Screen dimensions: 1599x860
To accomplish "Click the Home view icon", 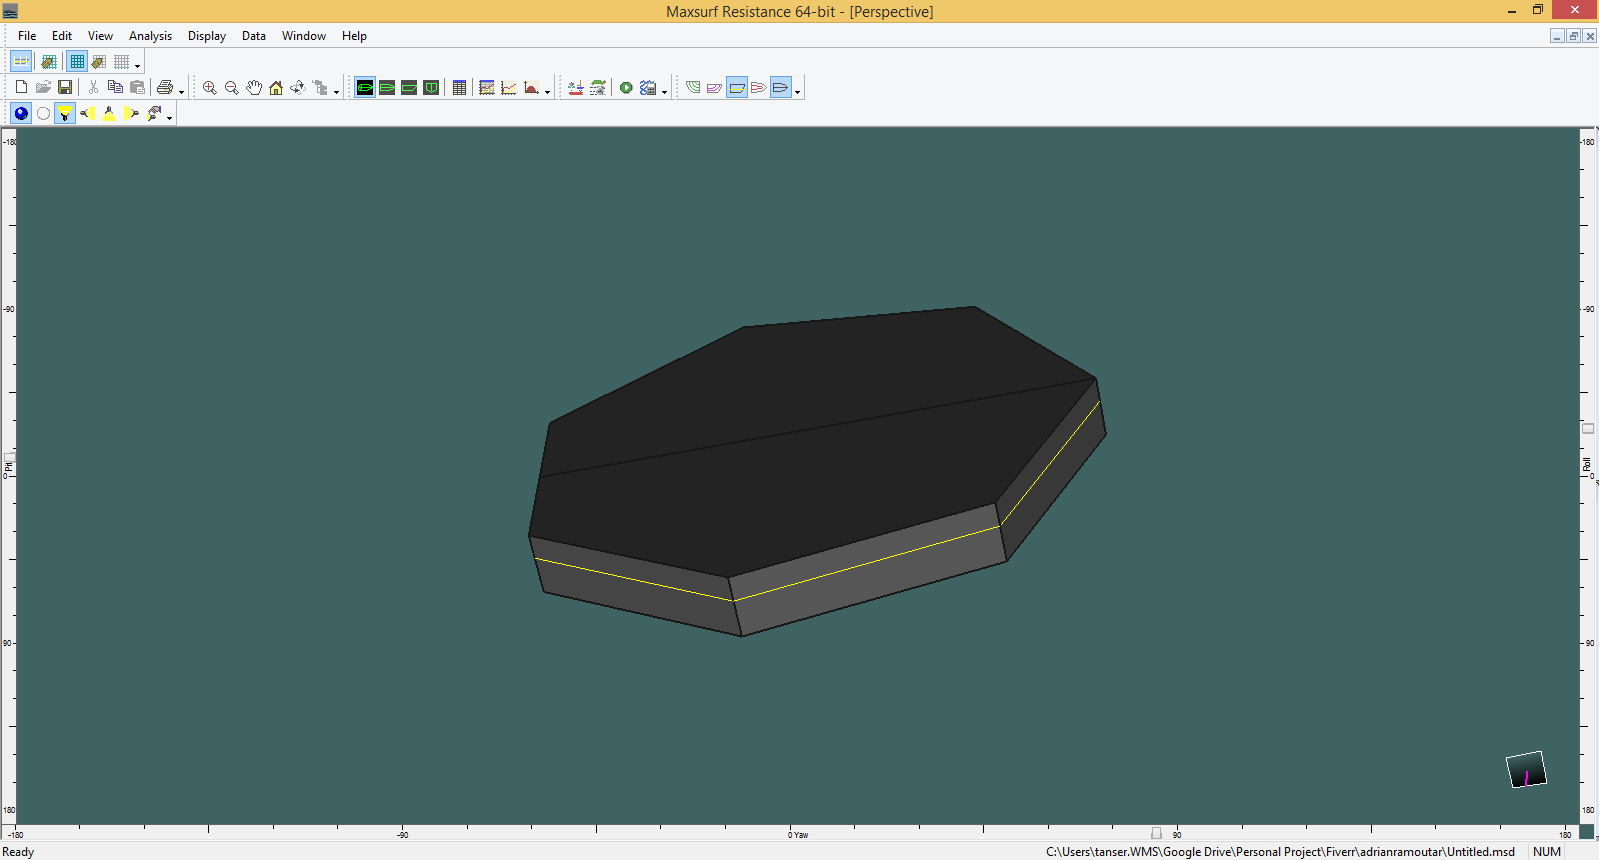I will pyautogui.click(x=276, y=88).
